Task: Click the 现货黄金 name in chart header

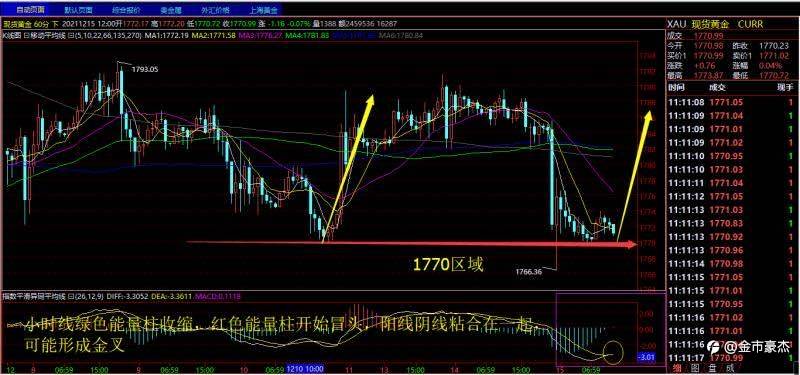Action: point(18,23)
